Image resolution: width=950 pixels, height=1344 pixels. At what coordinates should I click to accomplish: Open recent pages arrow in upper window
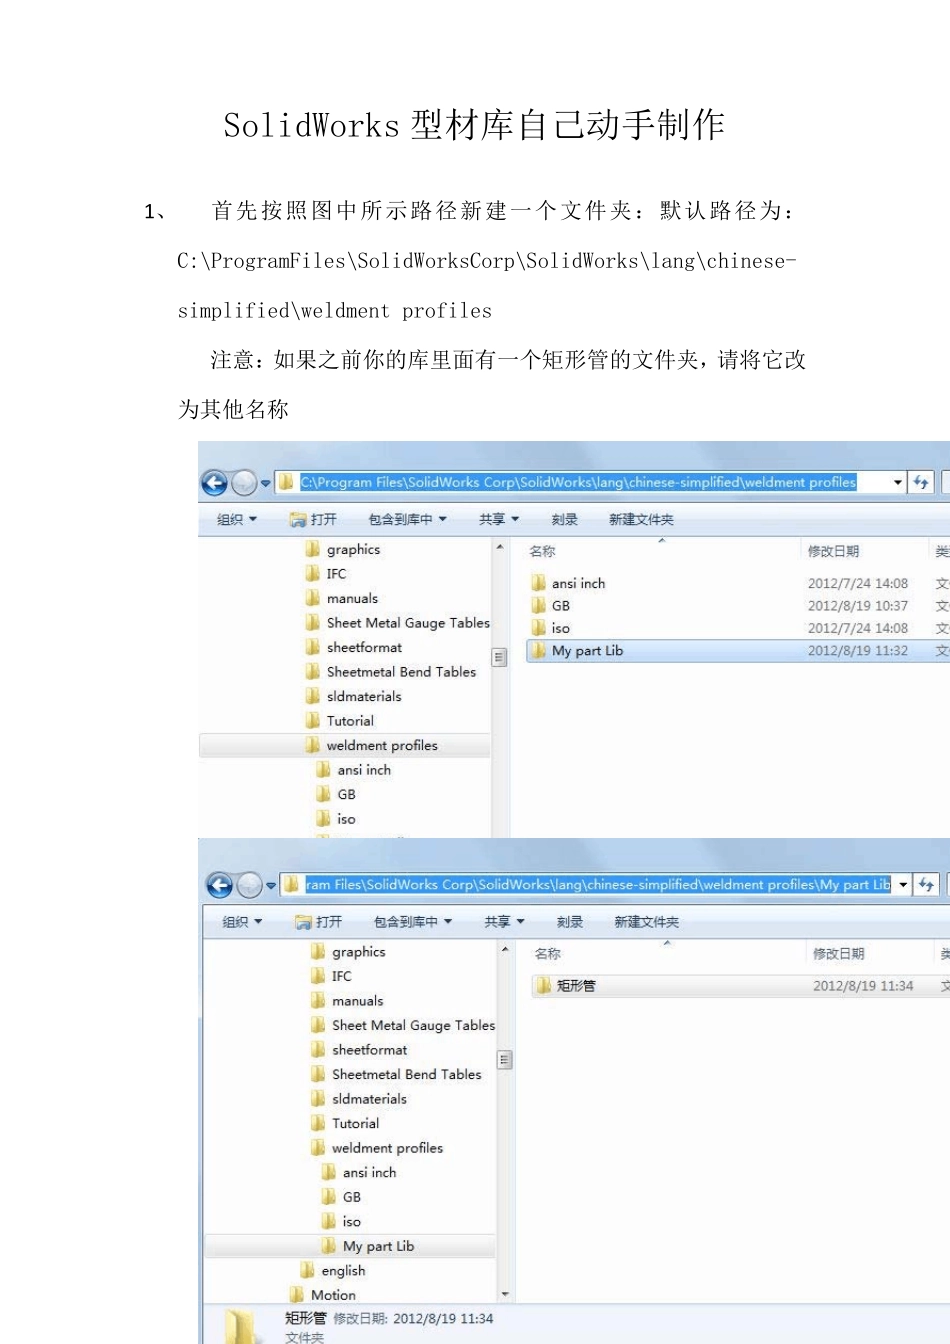[x=266, y=484]
